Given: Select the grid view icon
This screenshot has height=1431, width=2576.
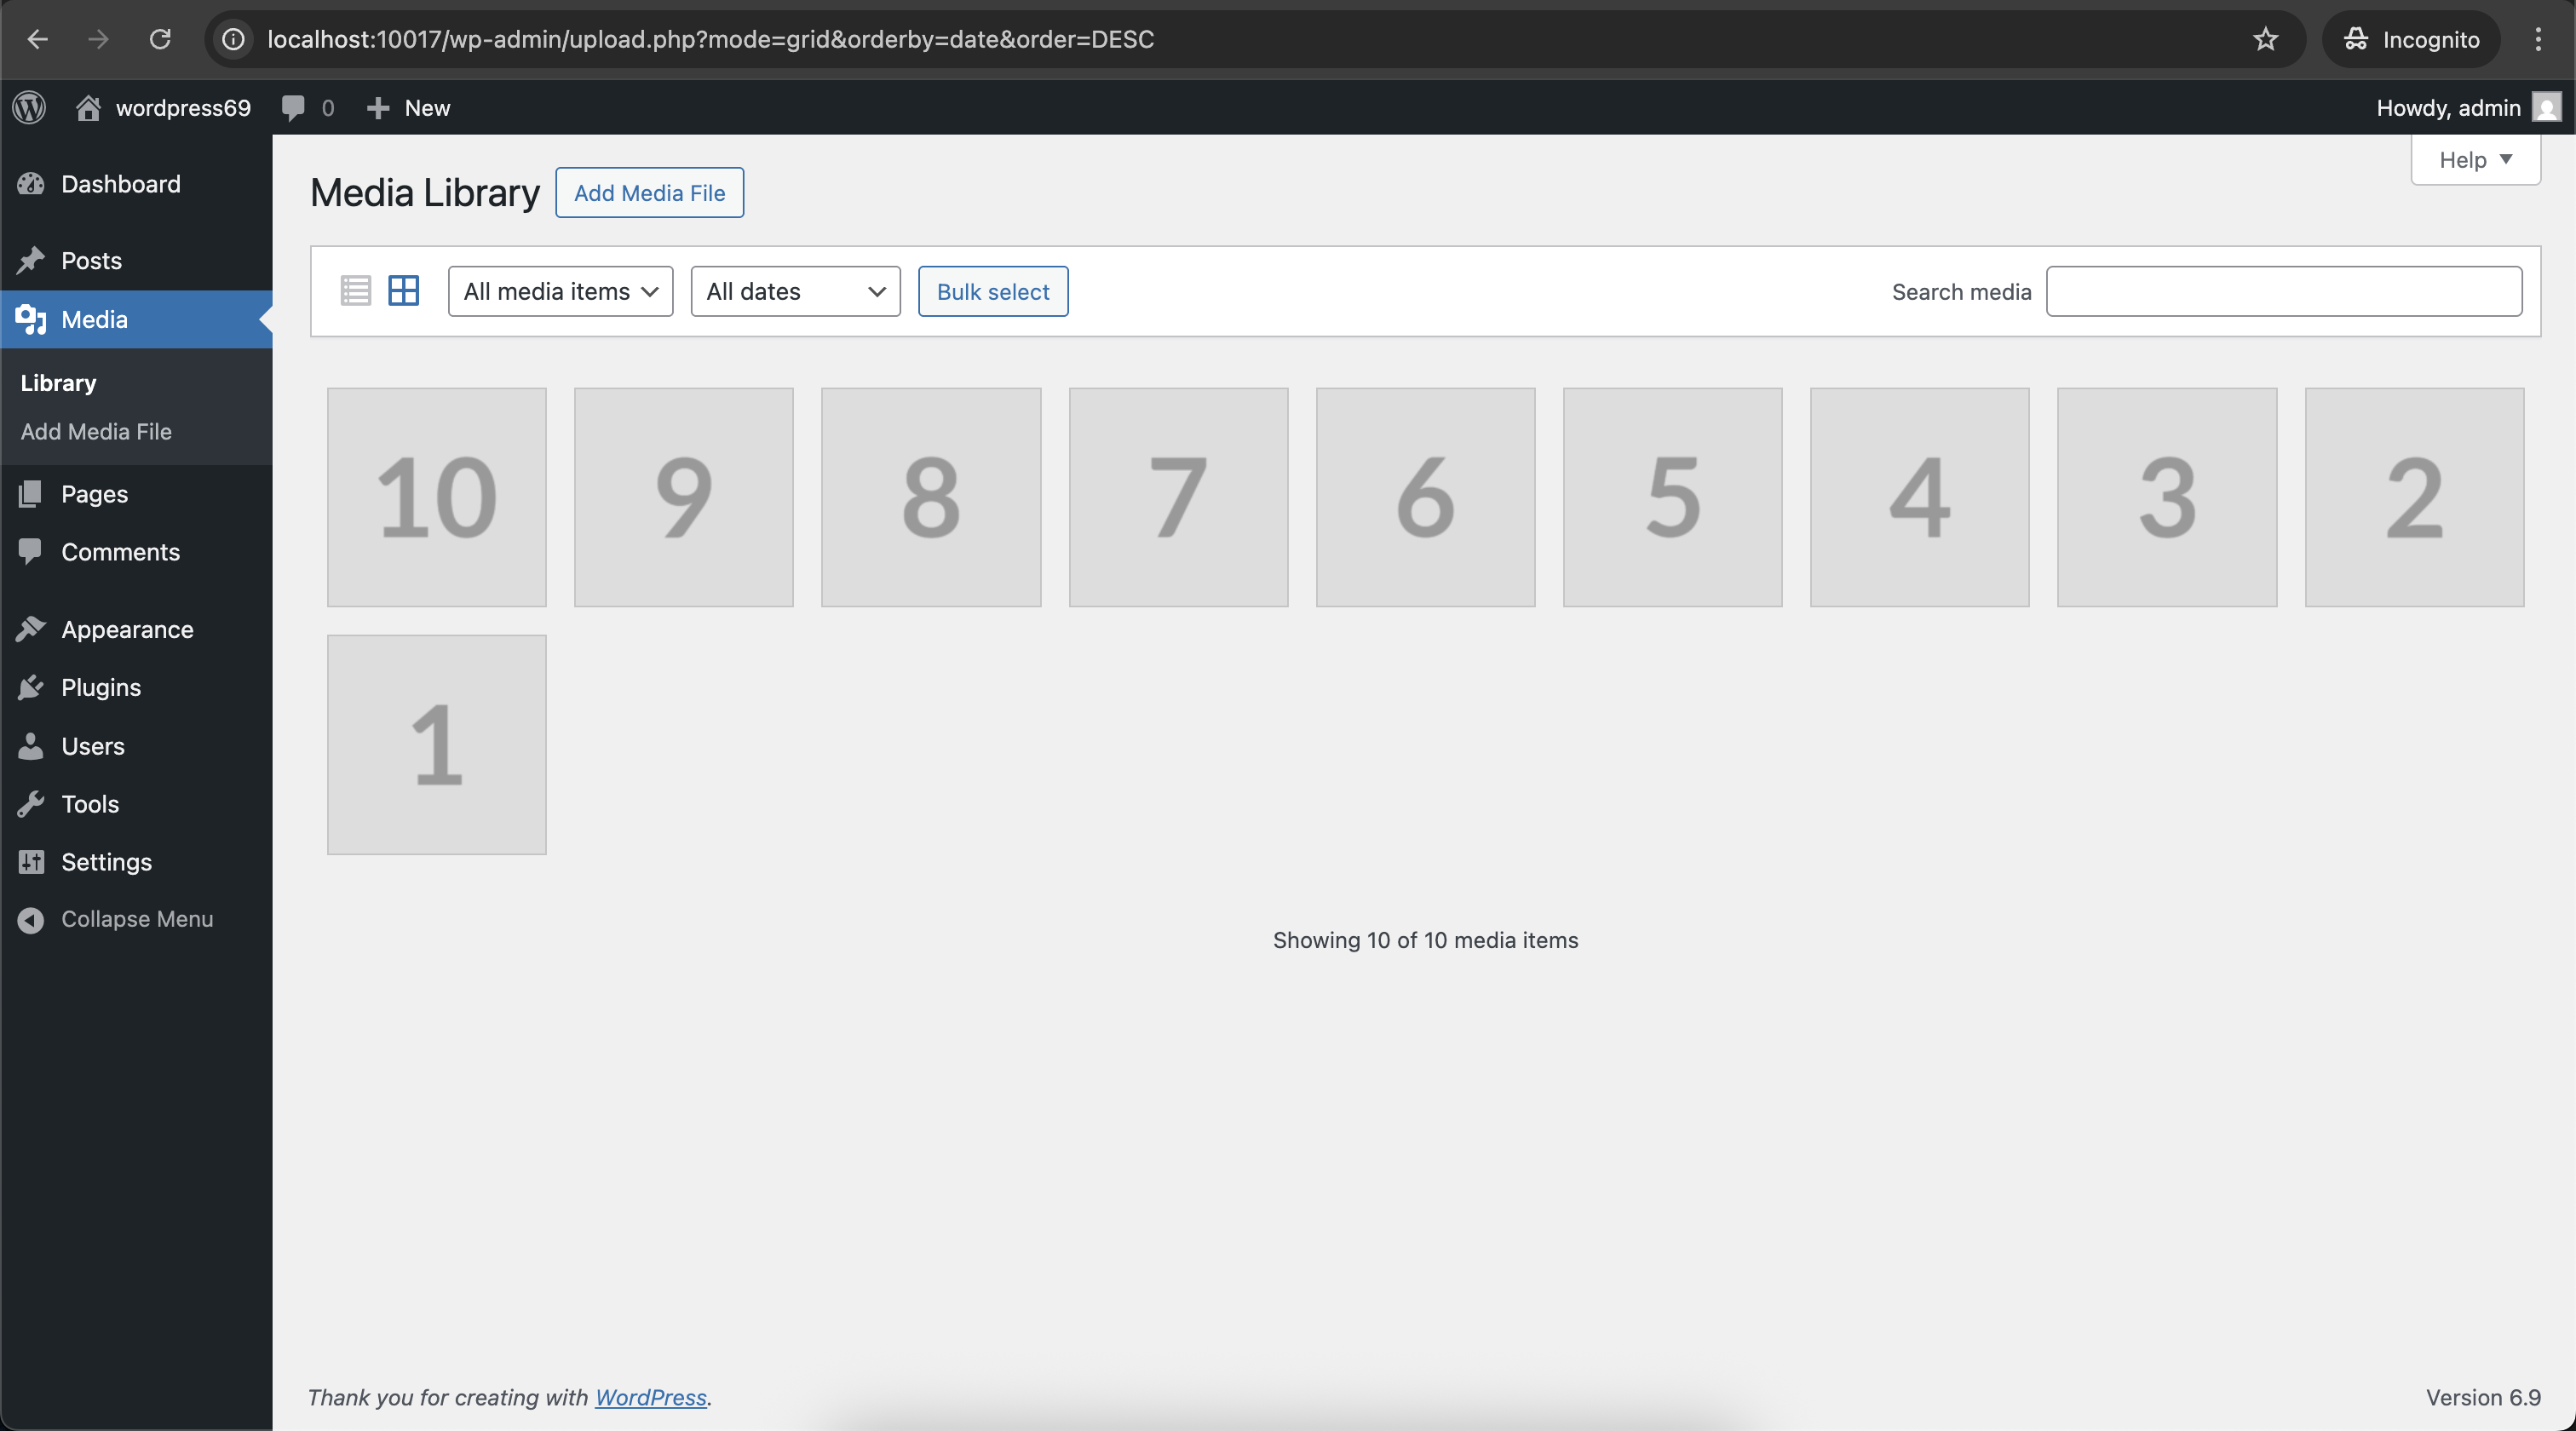Looking at the screenshot, I should point(403,291).
